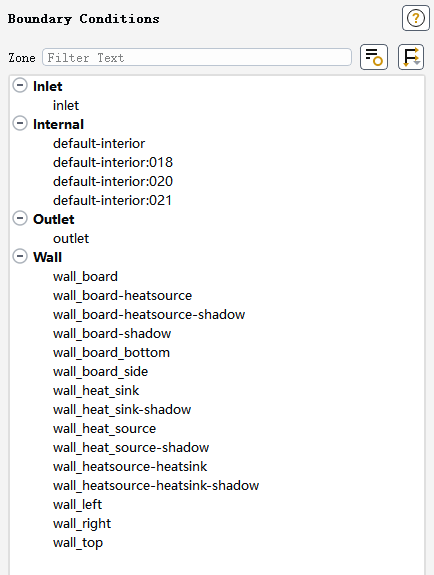
Task: Focus the Zone Filter Text field
Action: point(197,57)
